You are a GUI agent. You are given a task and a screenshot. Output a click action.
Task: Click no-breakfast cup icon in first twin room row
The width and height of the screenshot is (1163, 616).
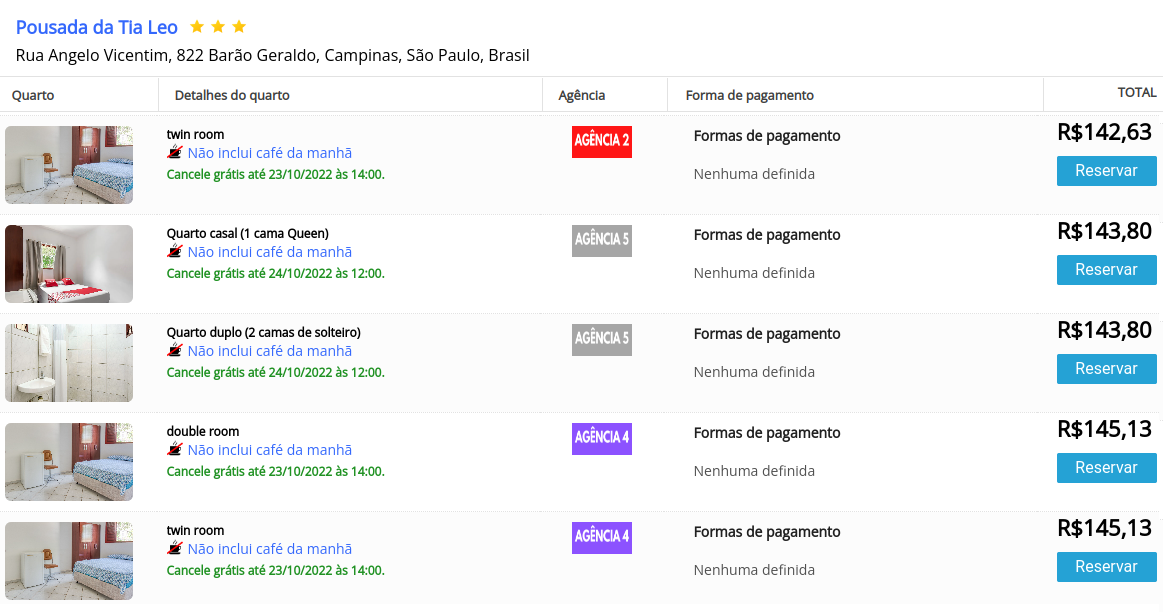175,152
